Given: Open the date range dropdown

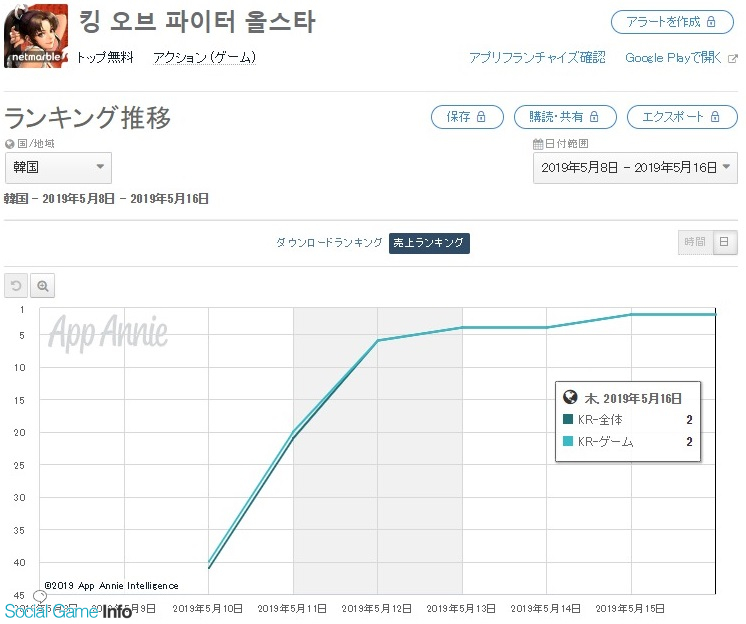Looking at the screenshot, I should (635, 168).
